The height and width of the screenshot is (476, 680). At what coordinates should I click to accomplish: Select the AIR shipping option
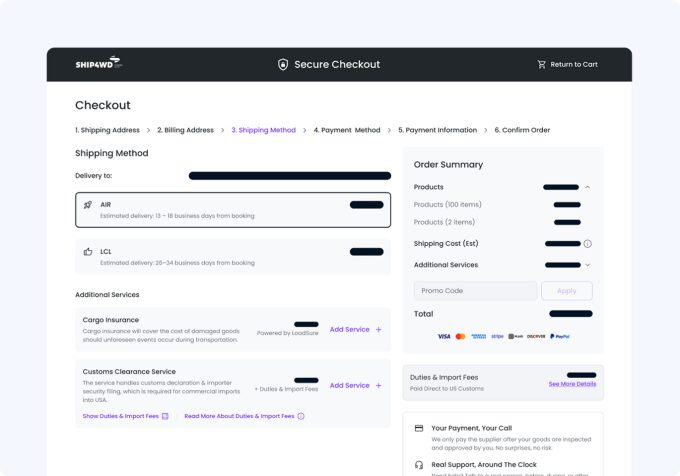tap(233, 210)
